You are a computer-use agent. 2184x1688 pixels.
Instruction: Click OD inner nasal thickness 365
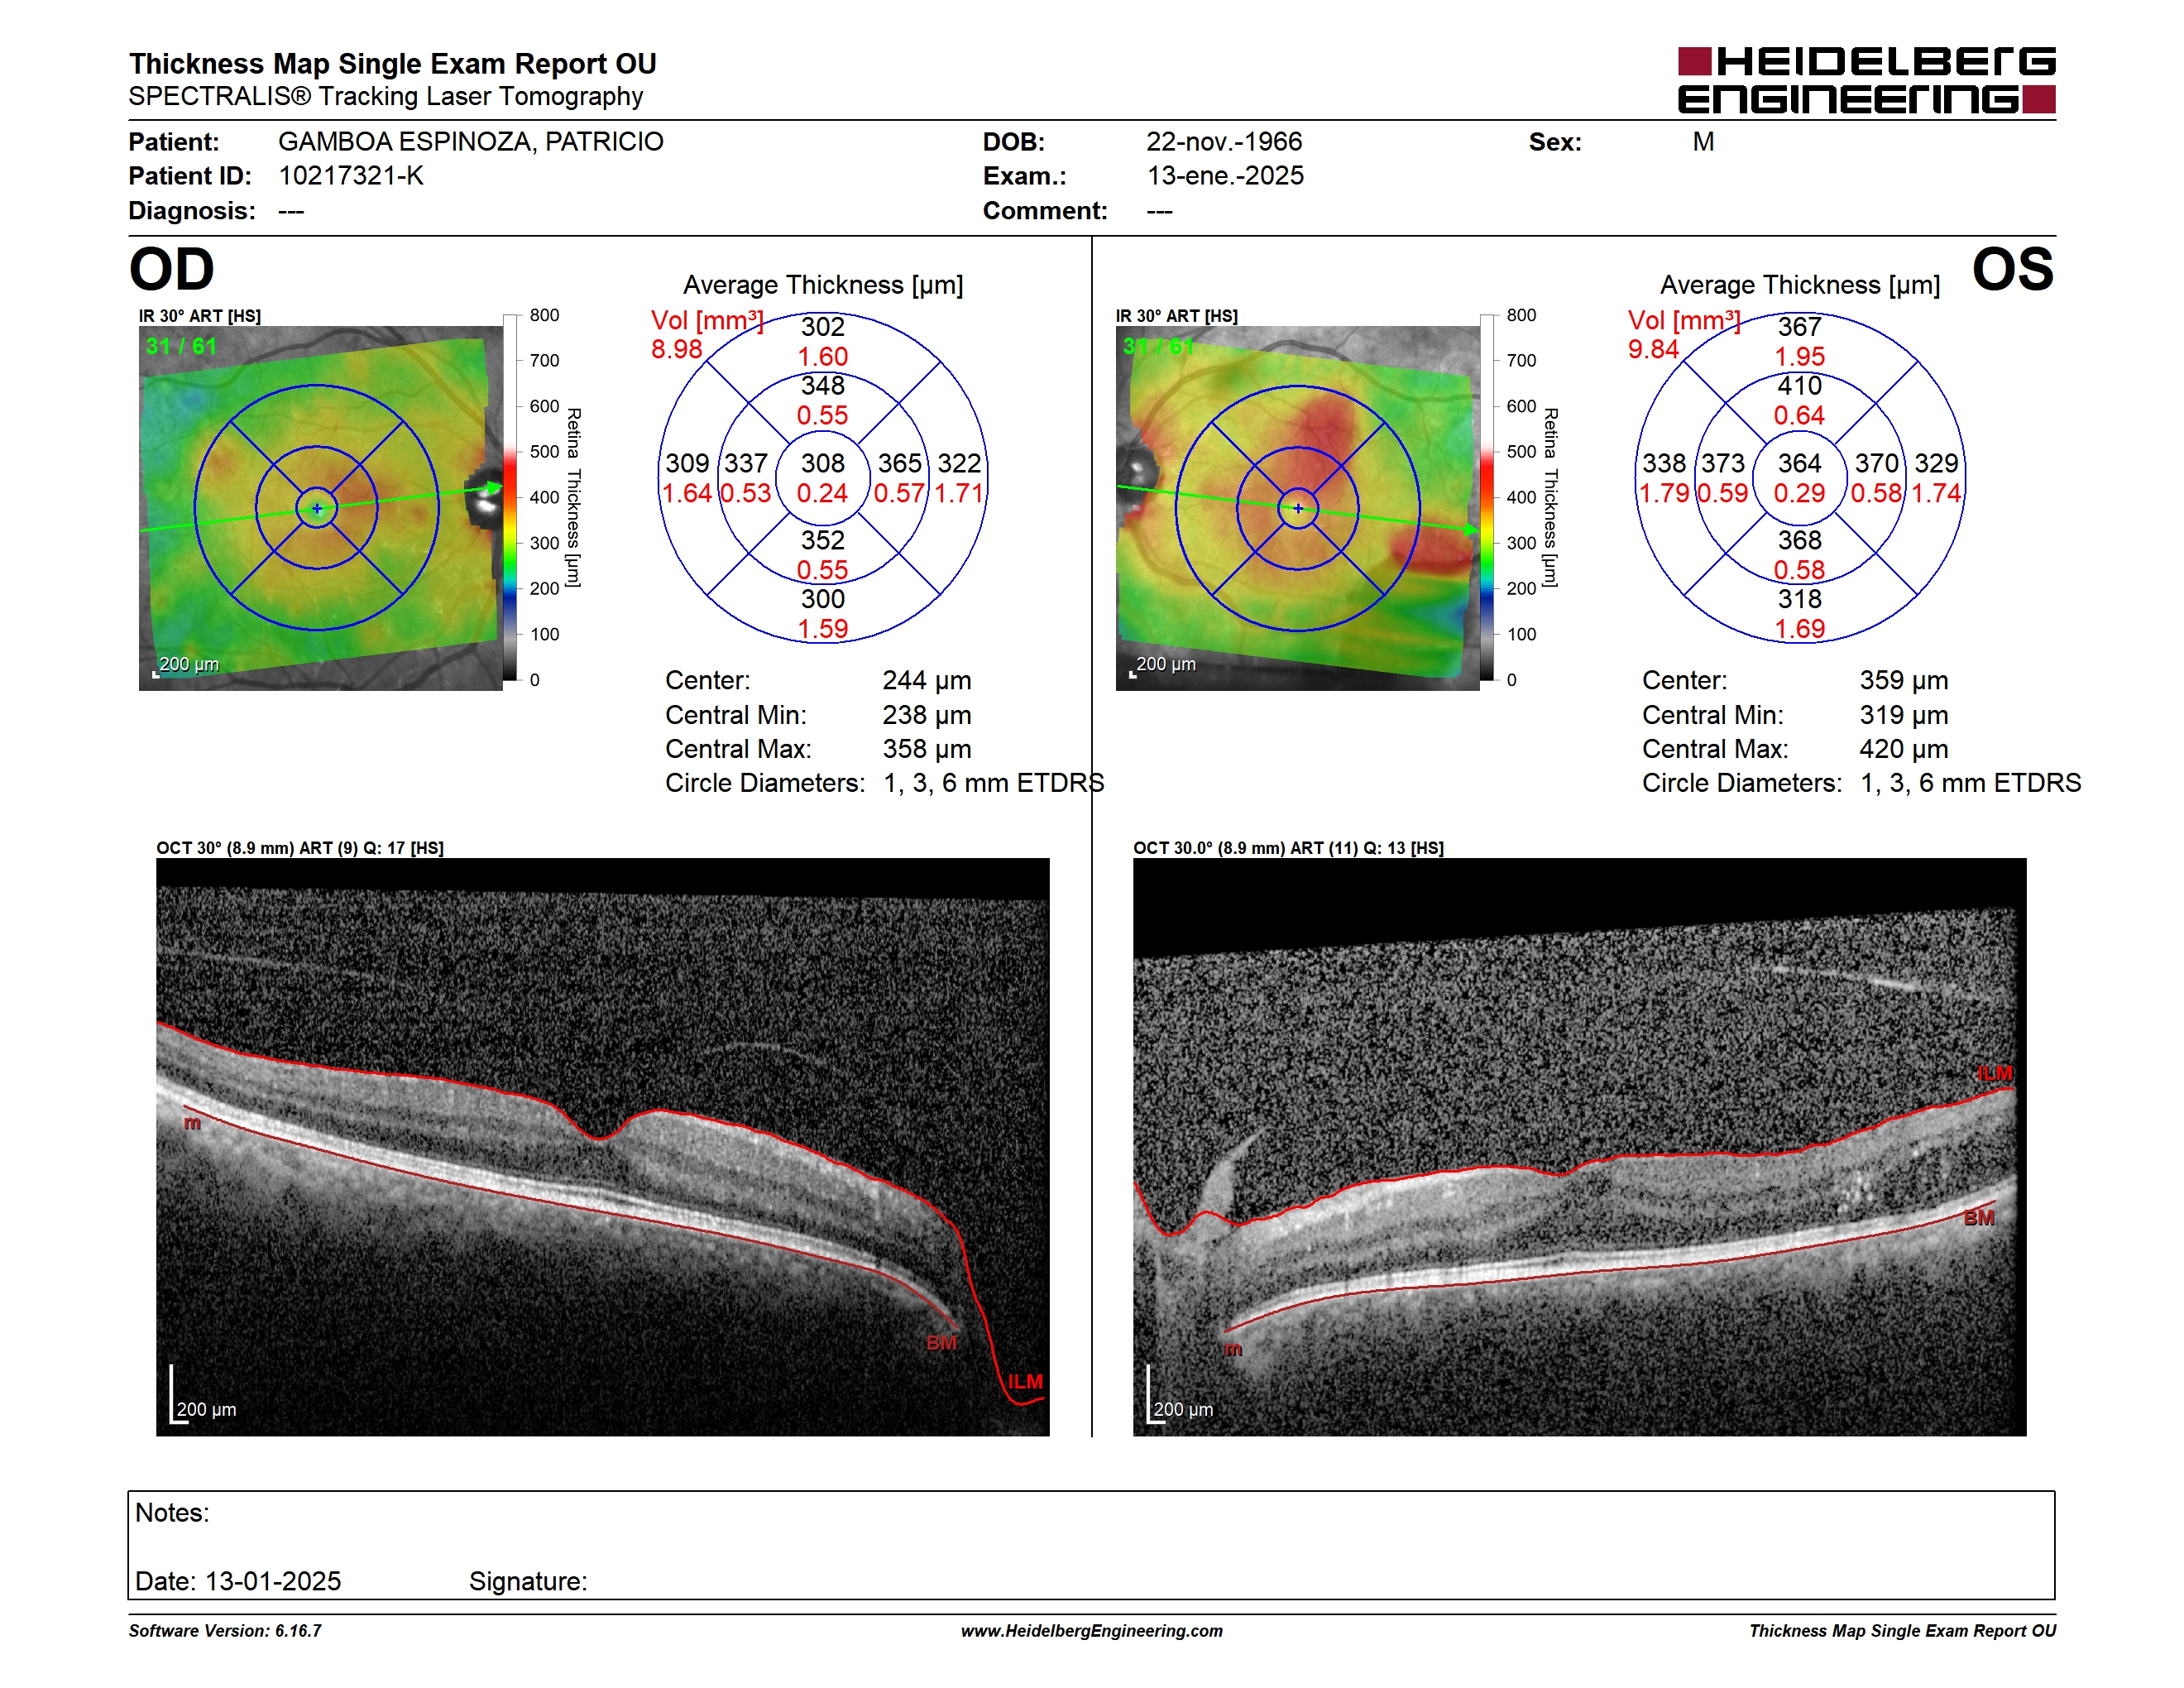pyautogui.click(x=900, y=463)
